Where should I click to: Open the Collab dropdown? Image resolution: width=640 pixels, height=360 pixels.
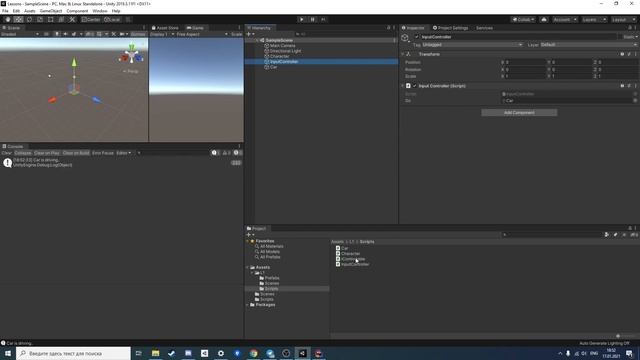point(523,19)
